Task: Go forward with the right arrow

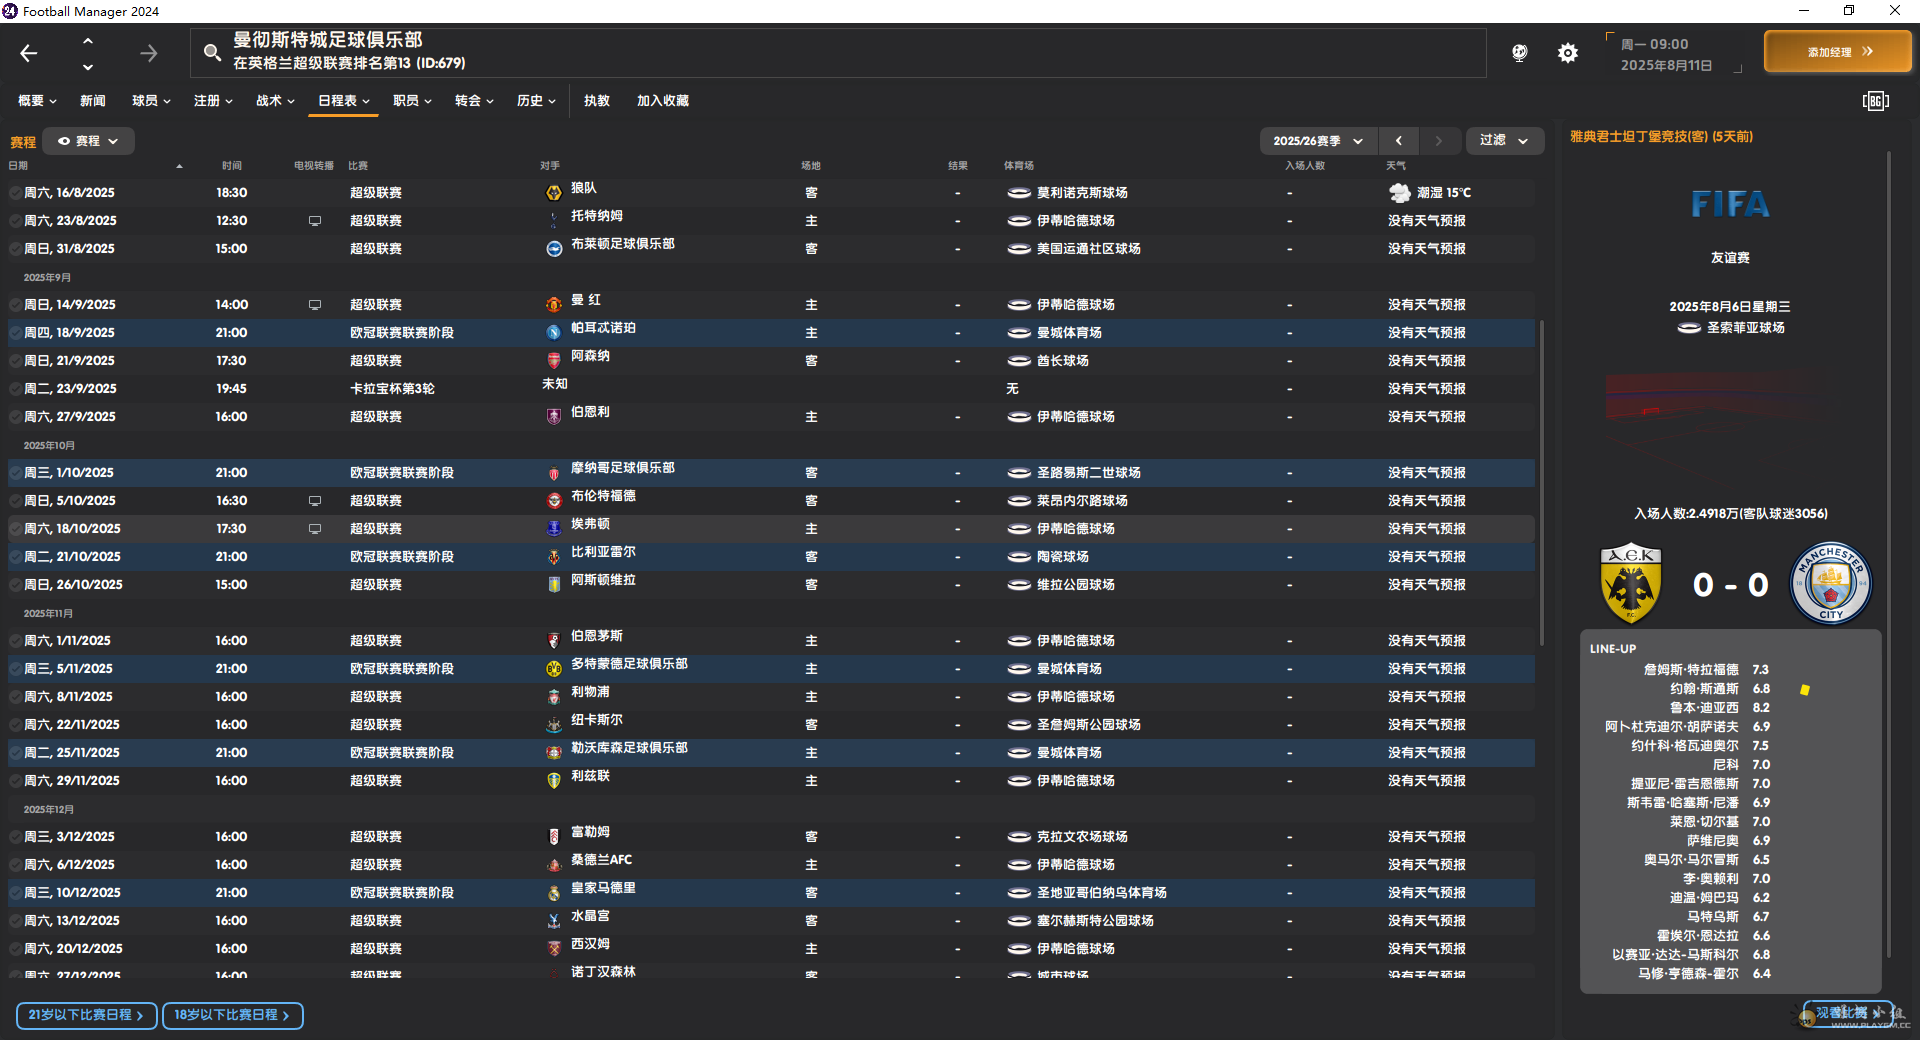Action: [x=148, y=53]
